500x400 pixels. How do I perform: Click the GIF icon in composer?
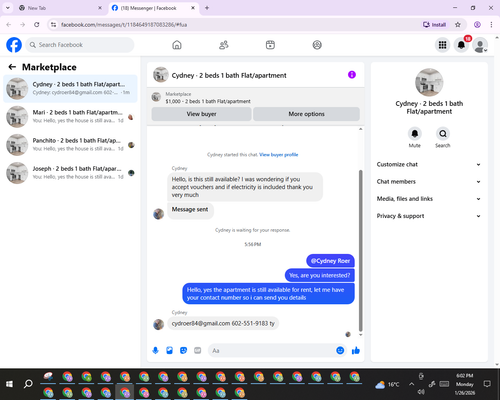[x=198, y=350]
